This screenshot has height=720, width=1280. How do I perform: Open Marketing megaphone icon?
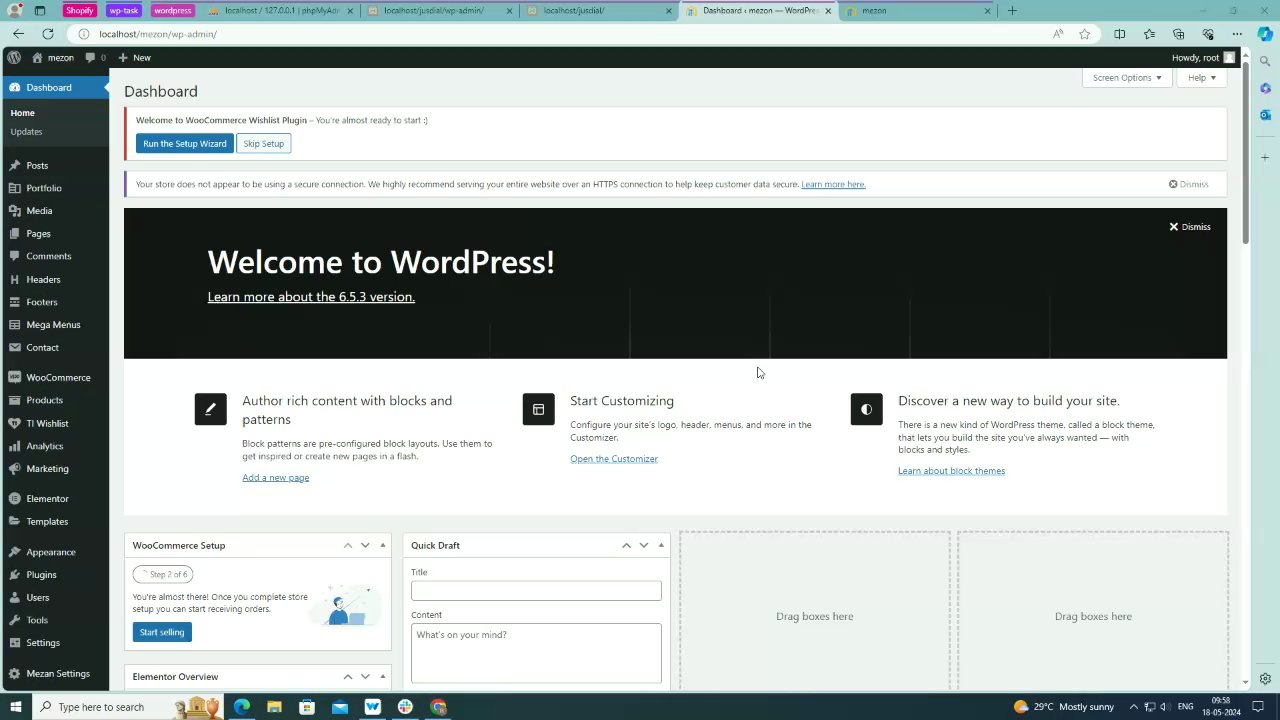click(15, 469)
